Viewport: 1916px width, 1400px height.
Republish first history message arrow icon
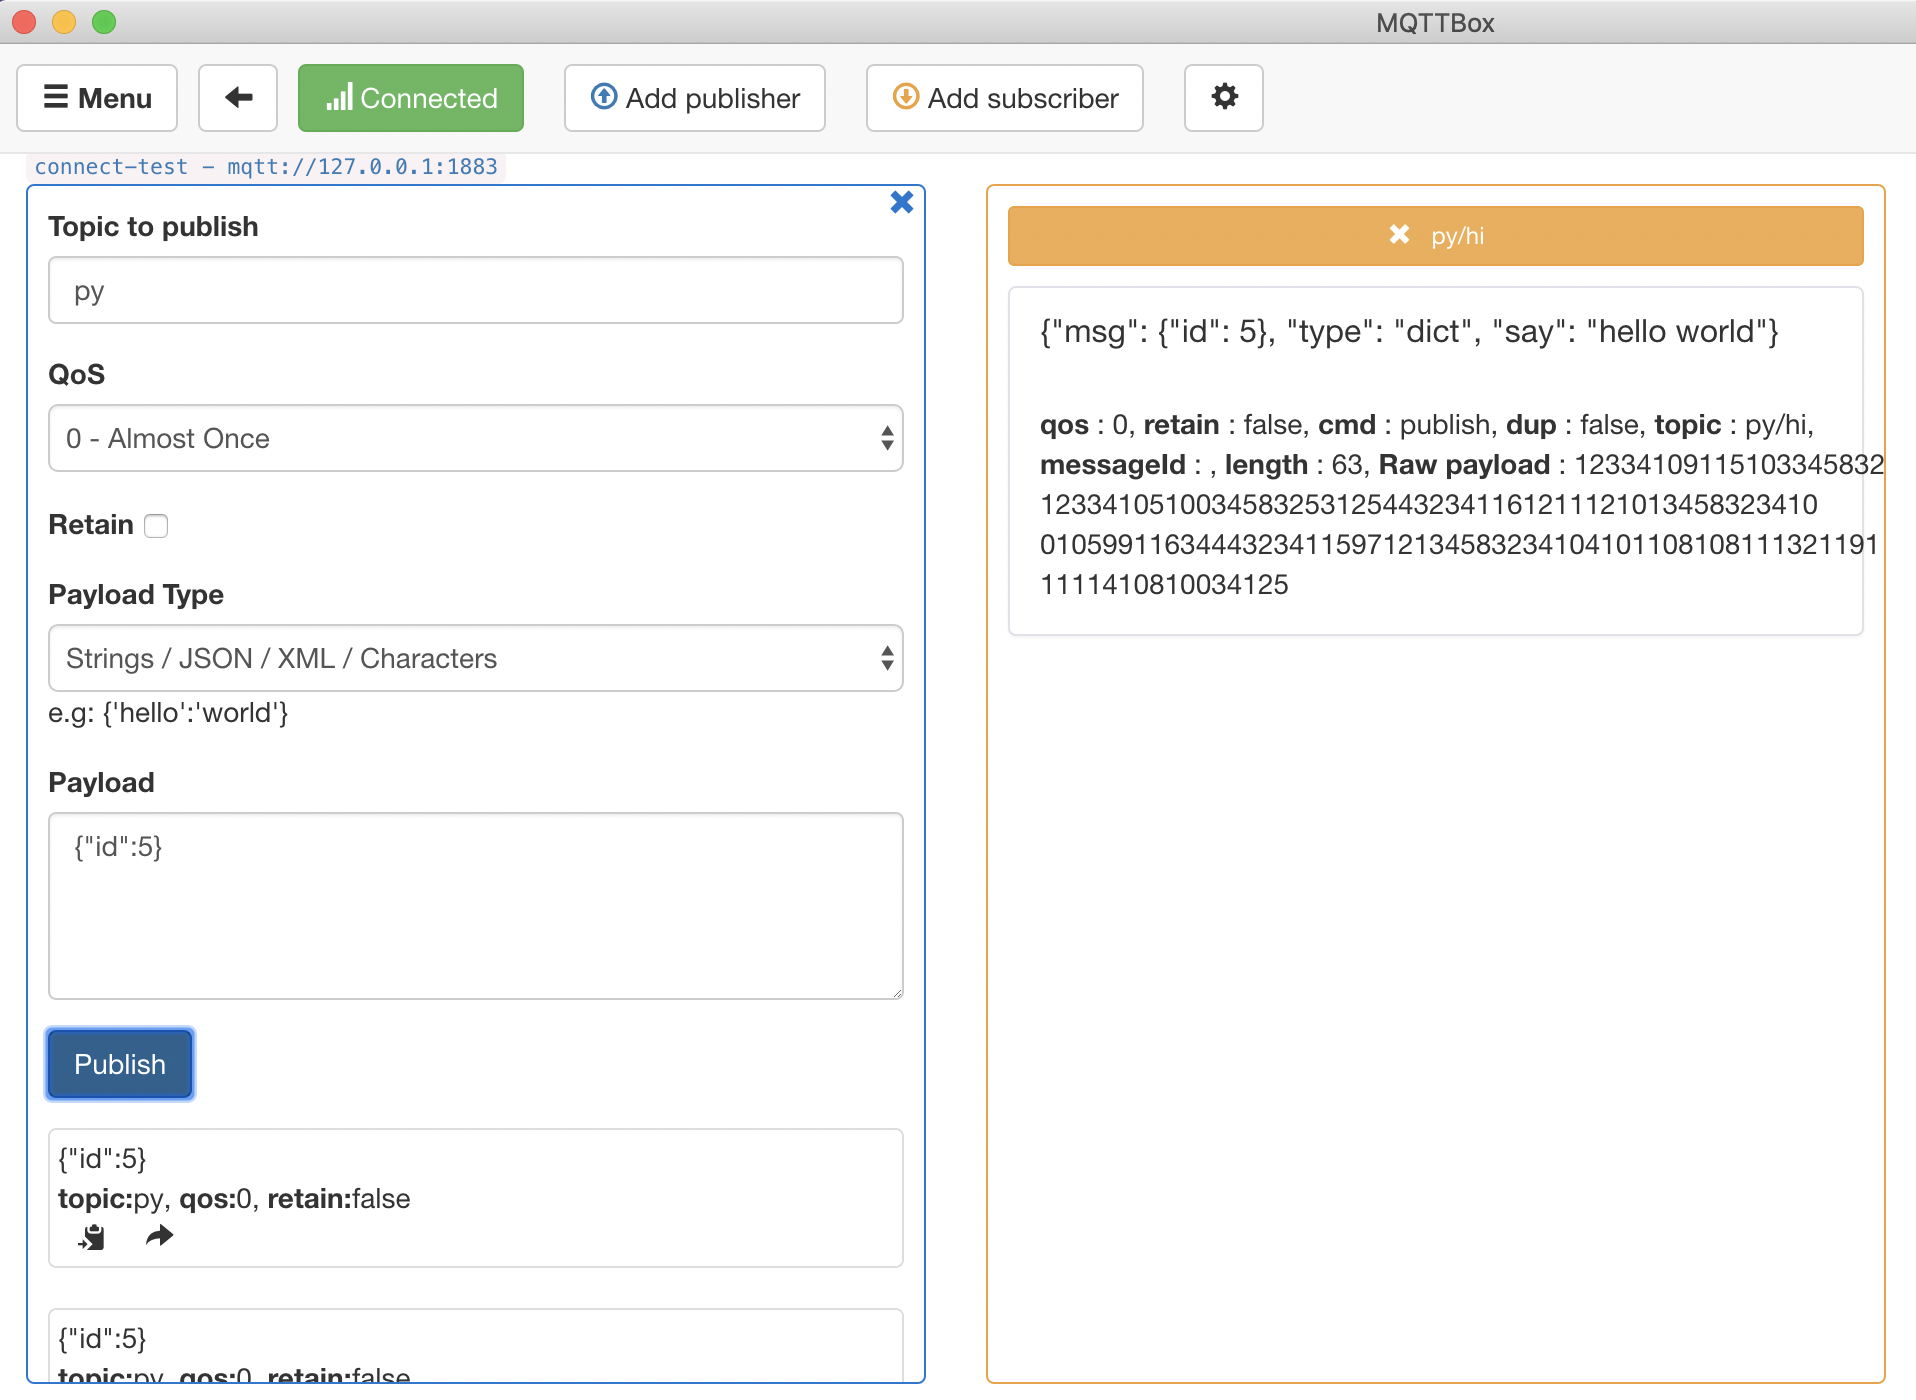tap(159, 1237)
